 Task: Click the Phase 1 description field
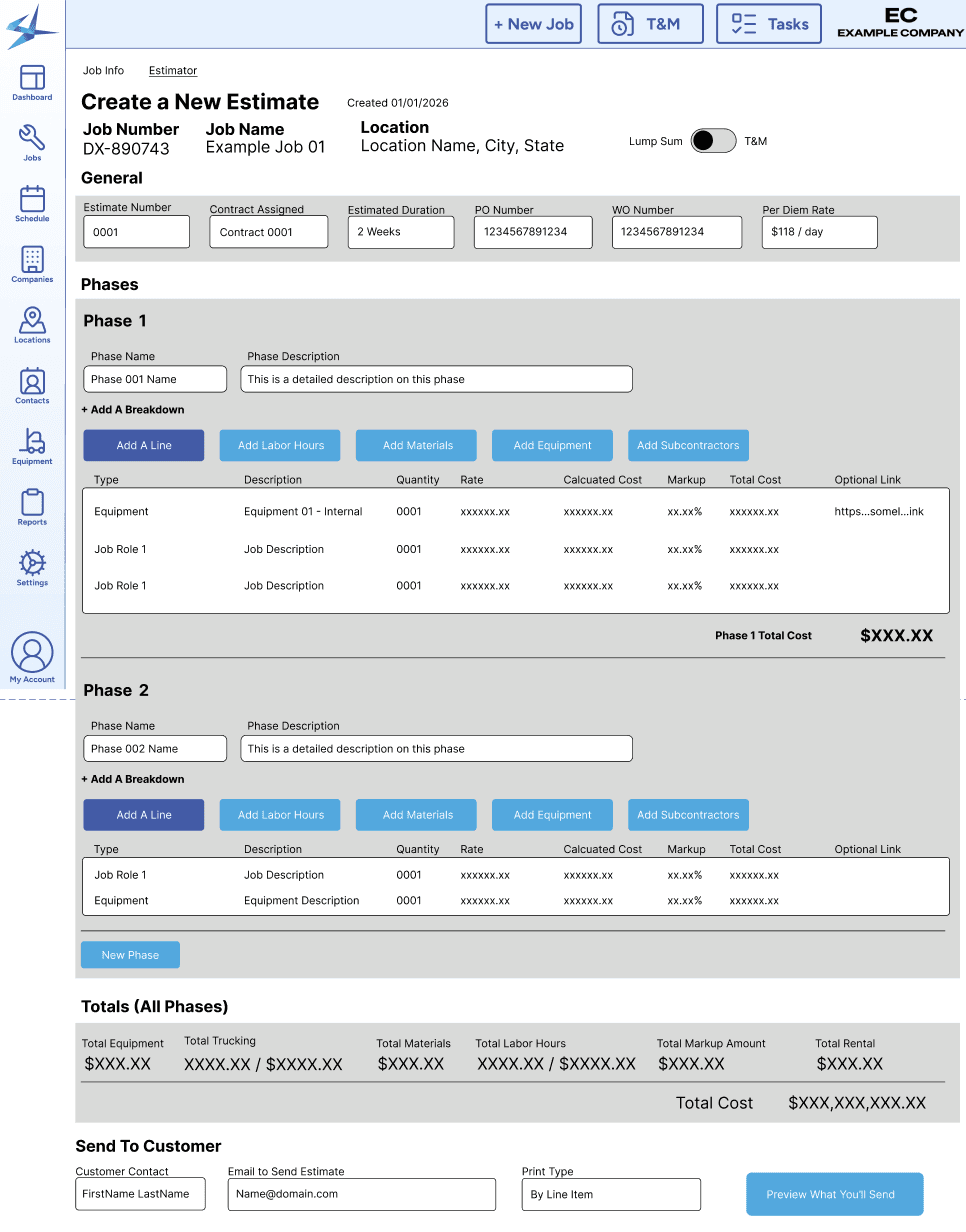(x=436, y=379)
